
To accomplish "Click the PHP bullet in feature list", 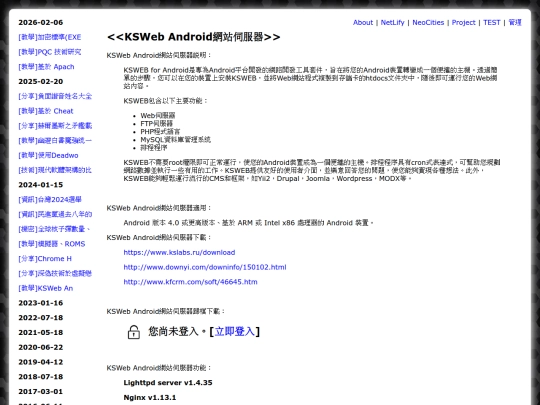I will point(160,132).
